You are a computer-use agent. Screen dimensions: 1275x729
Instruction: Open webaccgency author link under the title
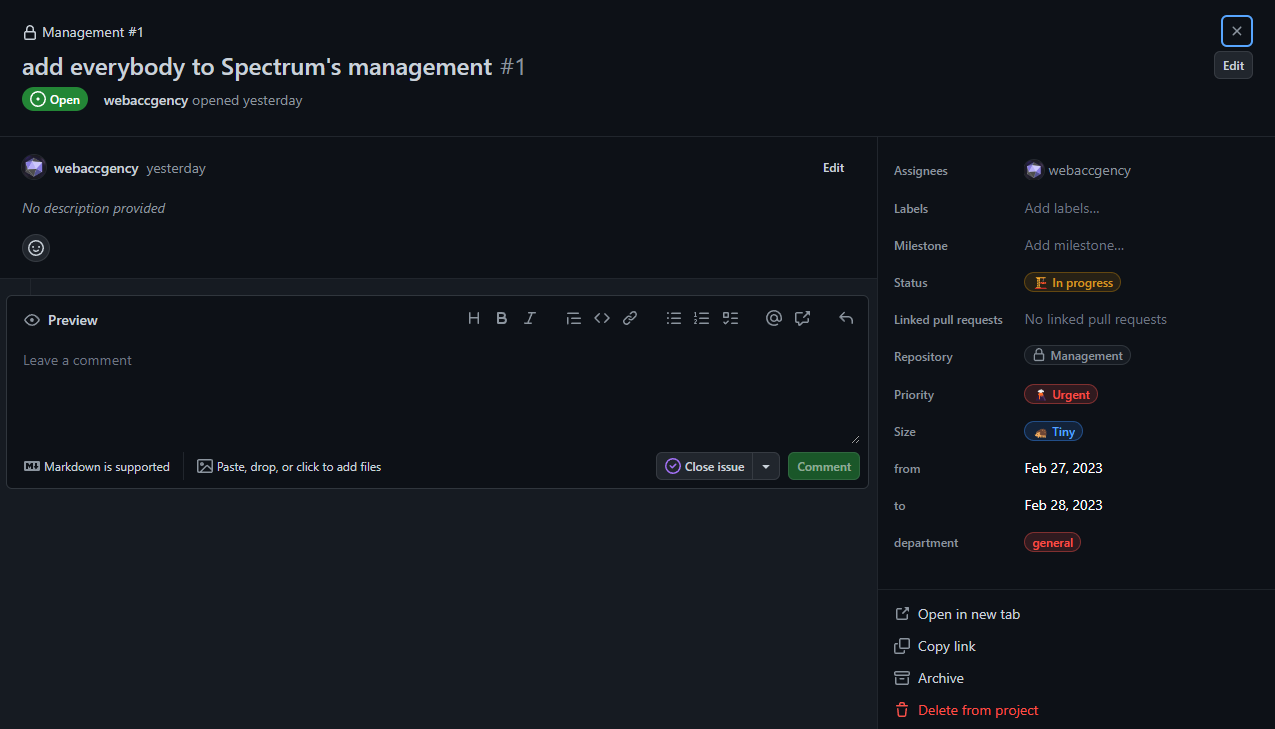click(146, 100)
